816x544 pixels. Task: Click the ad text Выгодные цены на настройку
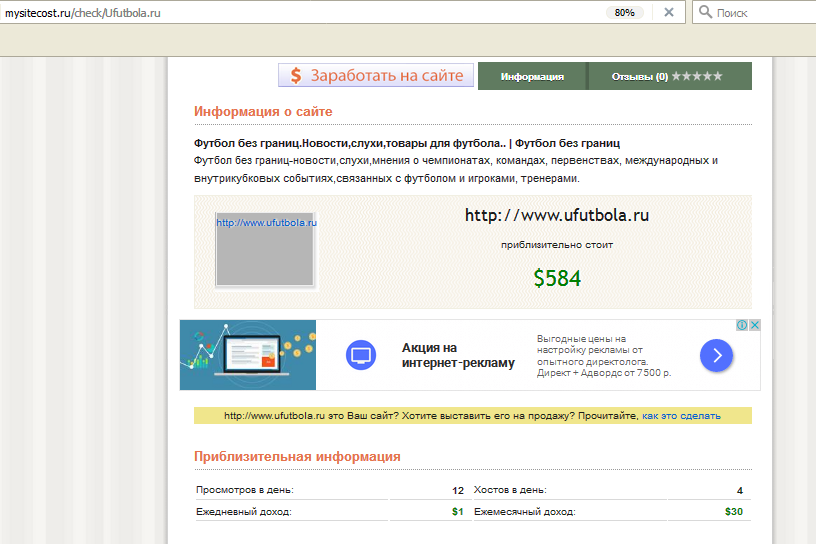[604, 356]
